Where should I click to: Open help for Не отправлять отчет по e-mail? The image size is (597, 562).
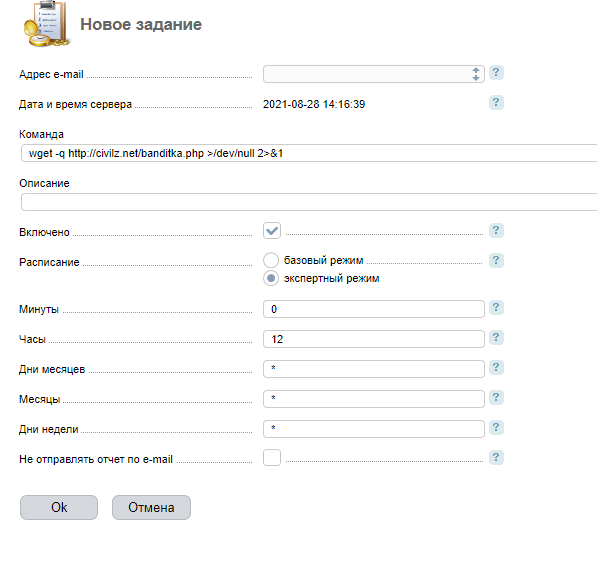click(x=496, y=457)
